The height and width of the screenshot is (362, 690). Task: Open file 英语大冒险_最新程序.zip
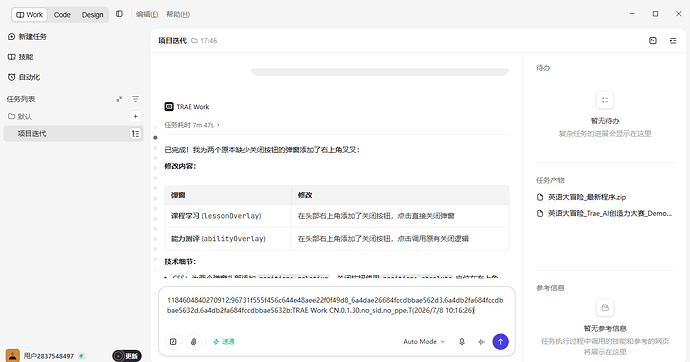point(581,197)
